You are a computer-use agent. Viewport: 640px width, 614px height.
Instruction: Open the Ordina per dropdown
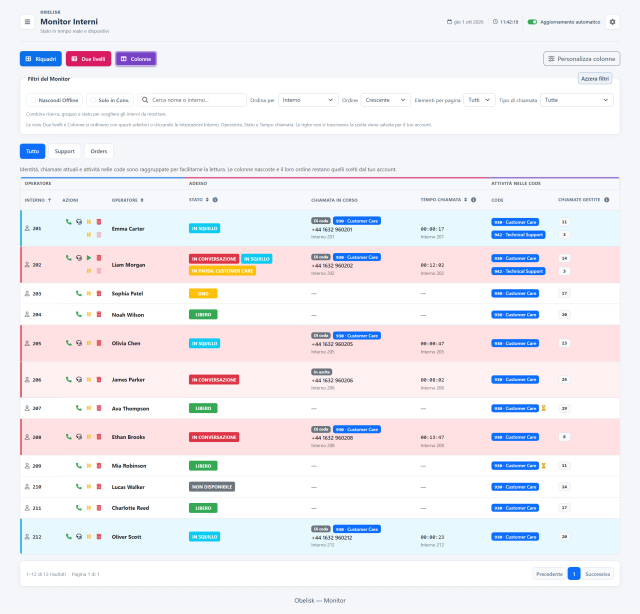point(308,100)
